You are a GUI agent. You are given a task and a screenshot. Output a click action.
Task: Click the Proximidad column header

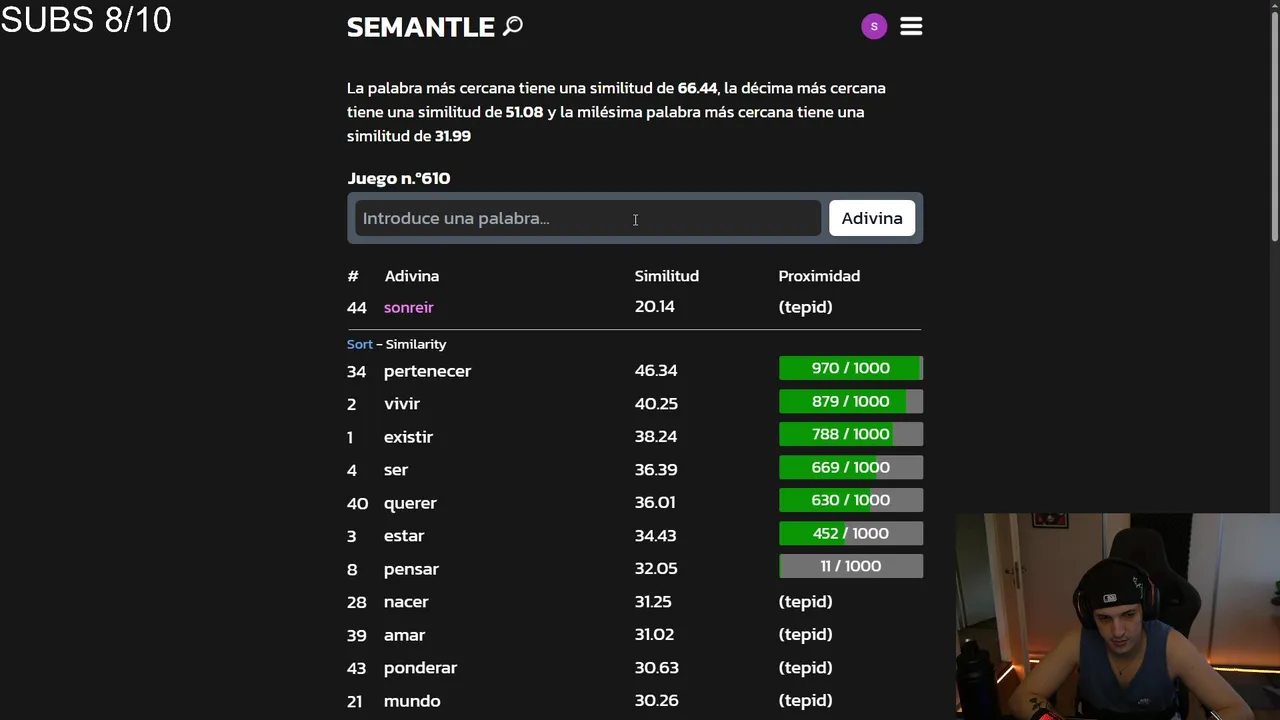(x=819, y=276)
